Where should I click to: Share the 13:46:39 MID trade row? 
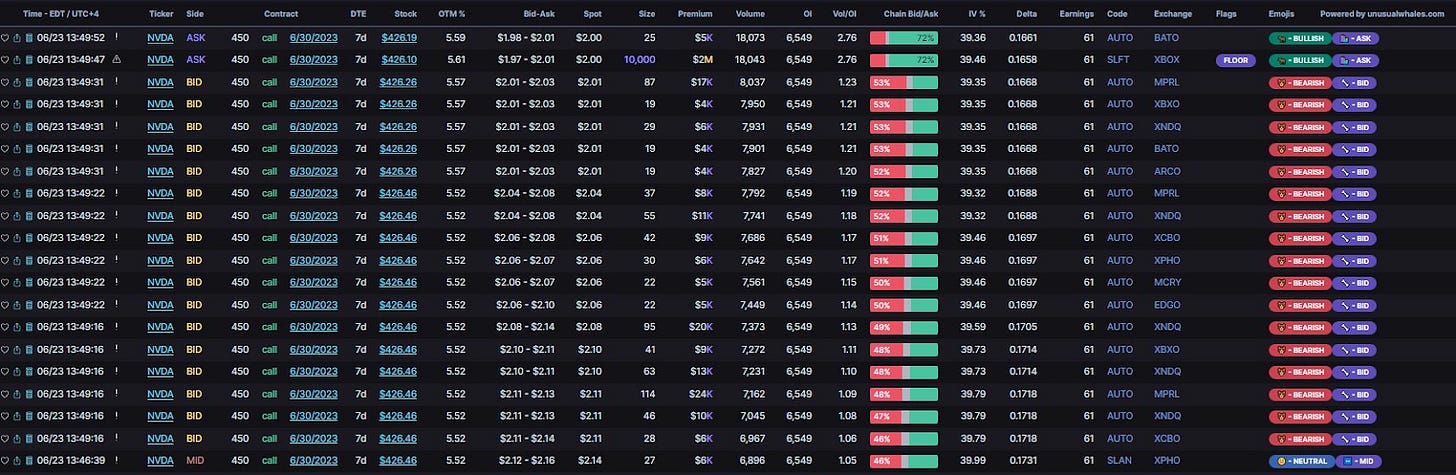tap(17, 460)
